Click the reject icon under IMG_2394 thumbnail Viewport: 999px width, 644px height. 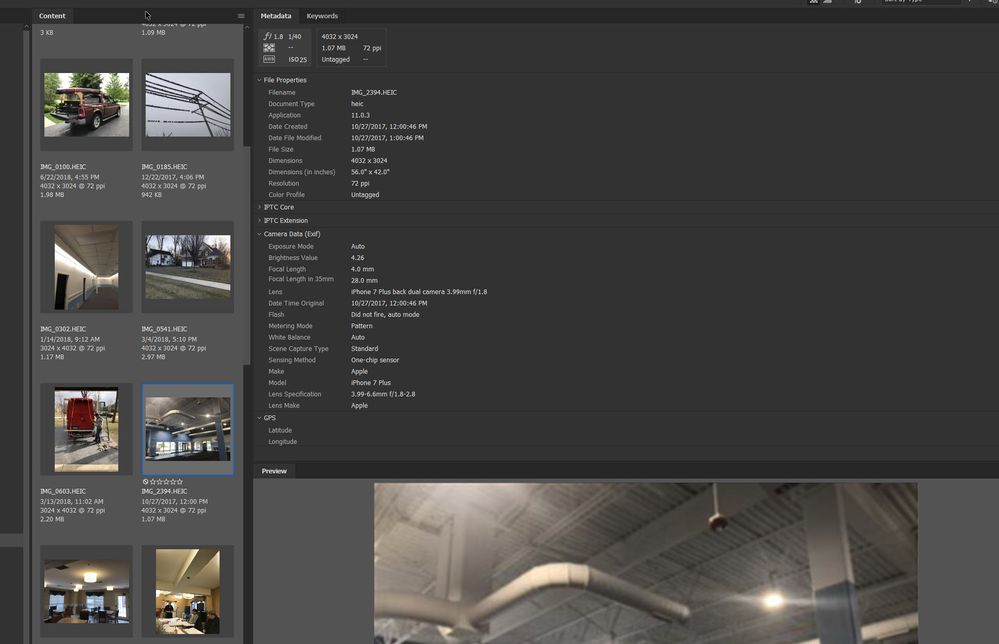click(146, 482)
